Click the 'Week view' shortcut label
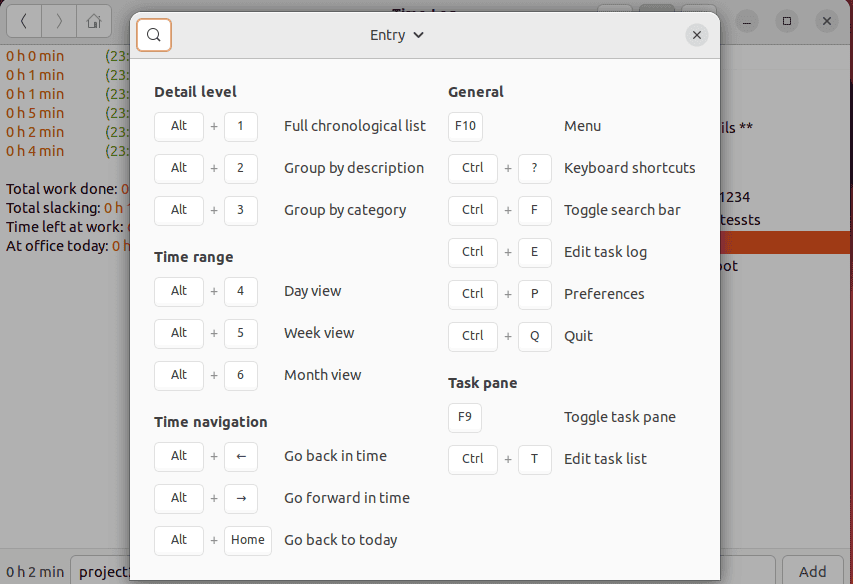 pyautogui.click(x=319, y=333)
